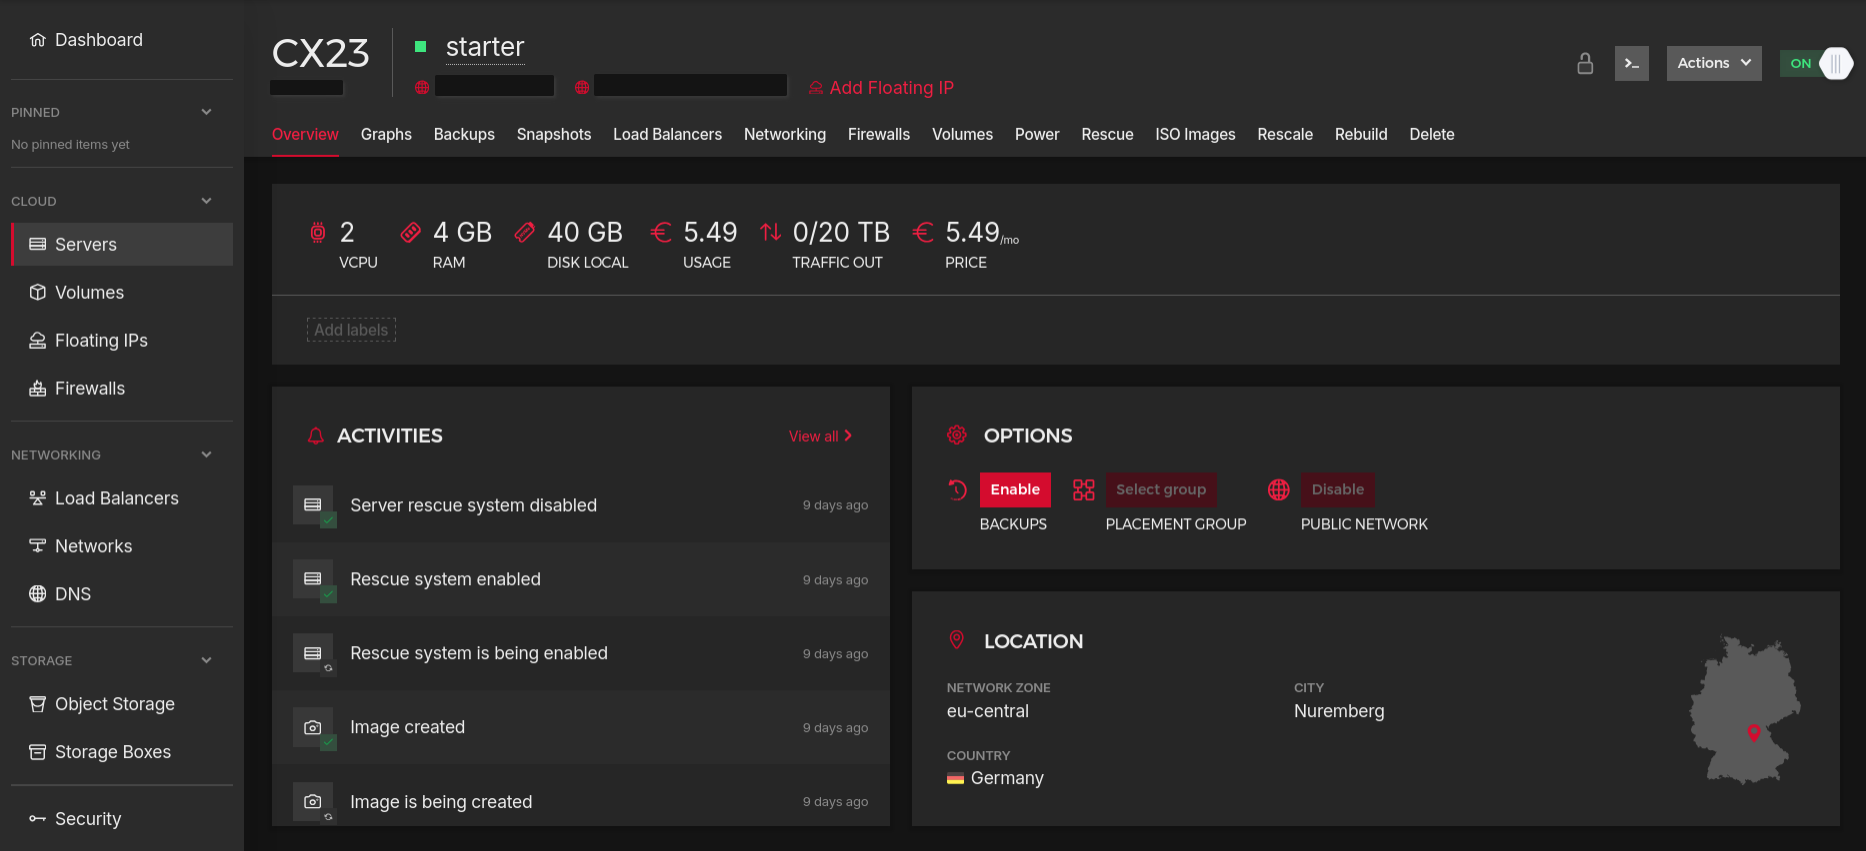Open the Snapshots tab

coord(554,134)
